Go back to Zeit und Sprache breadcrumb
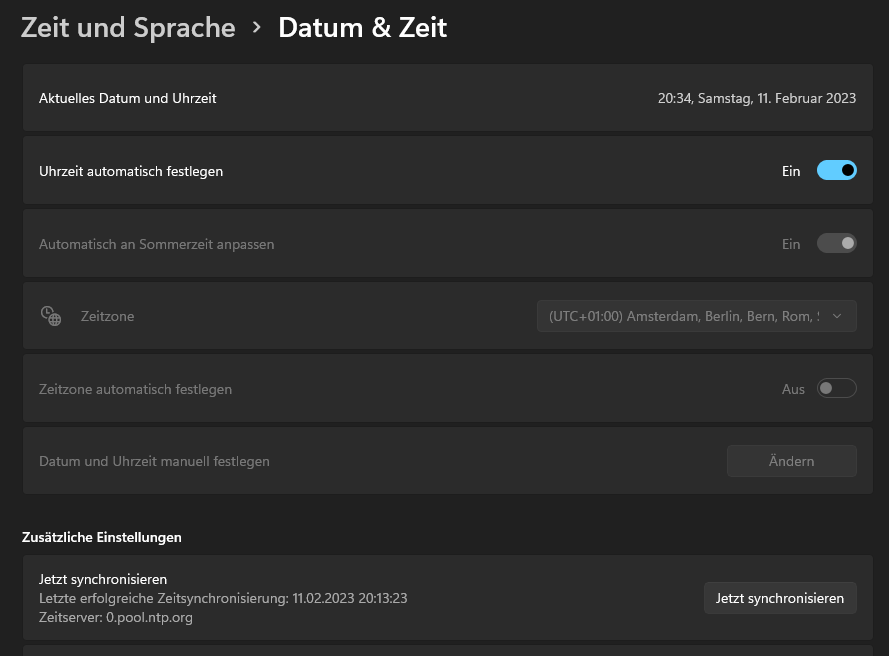The width and height of the screenshot is (889, 656). tap(128, 28)
